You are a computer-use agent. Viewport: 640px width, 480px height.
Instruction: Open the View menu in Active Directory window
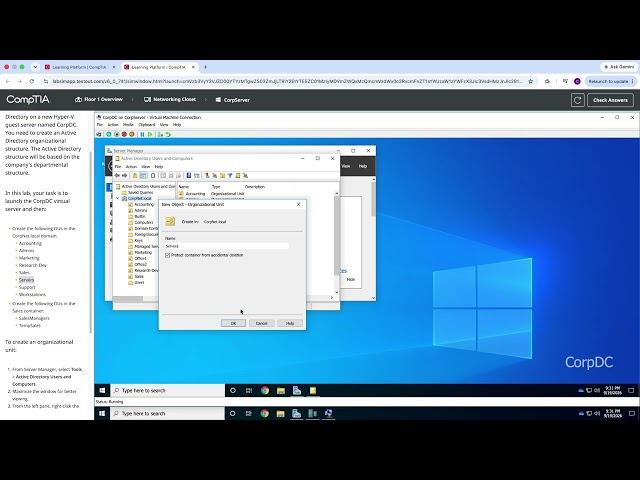click(146, 167)
